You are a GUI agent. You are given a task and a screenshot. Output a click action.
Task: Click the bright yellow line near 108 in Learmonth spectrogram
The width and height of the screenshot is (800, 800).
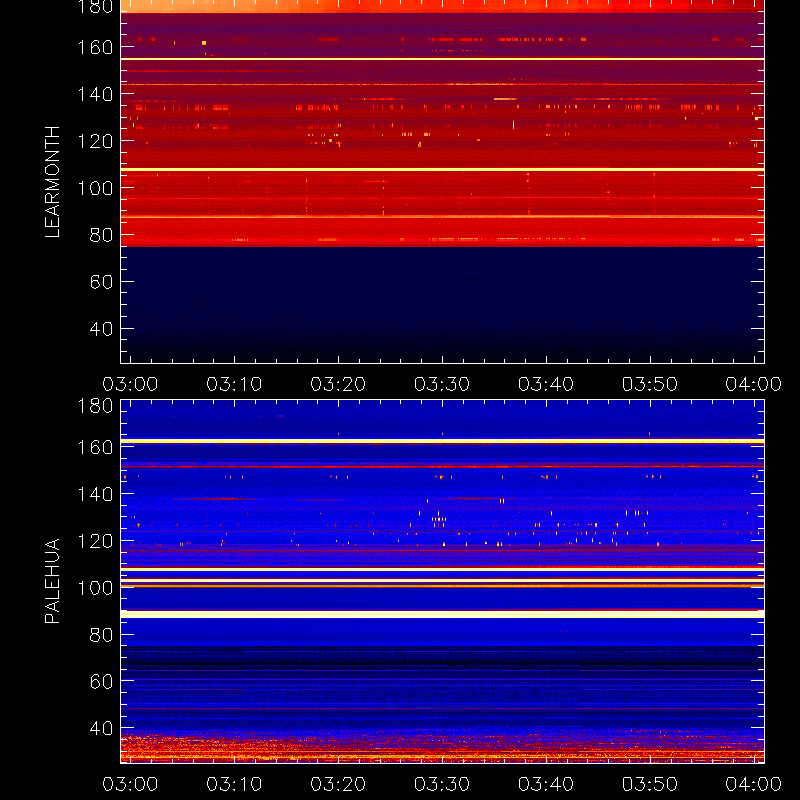[x=442, y=169]
